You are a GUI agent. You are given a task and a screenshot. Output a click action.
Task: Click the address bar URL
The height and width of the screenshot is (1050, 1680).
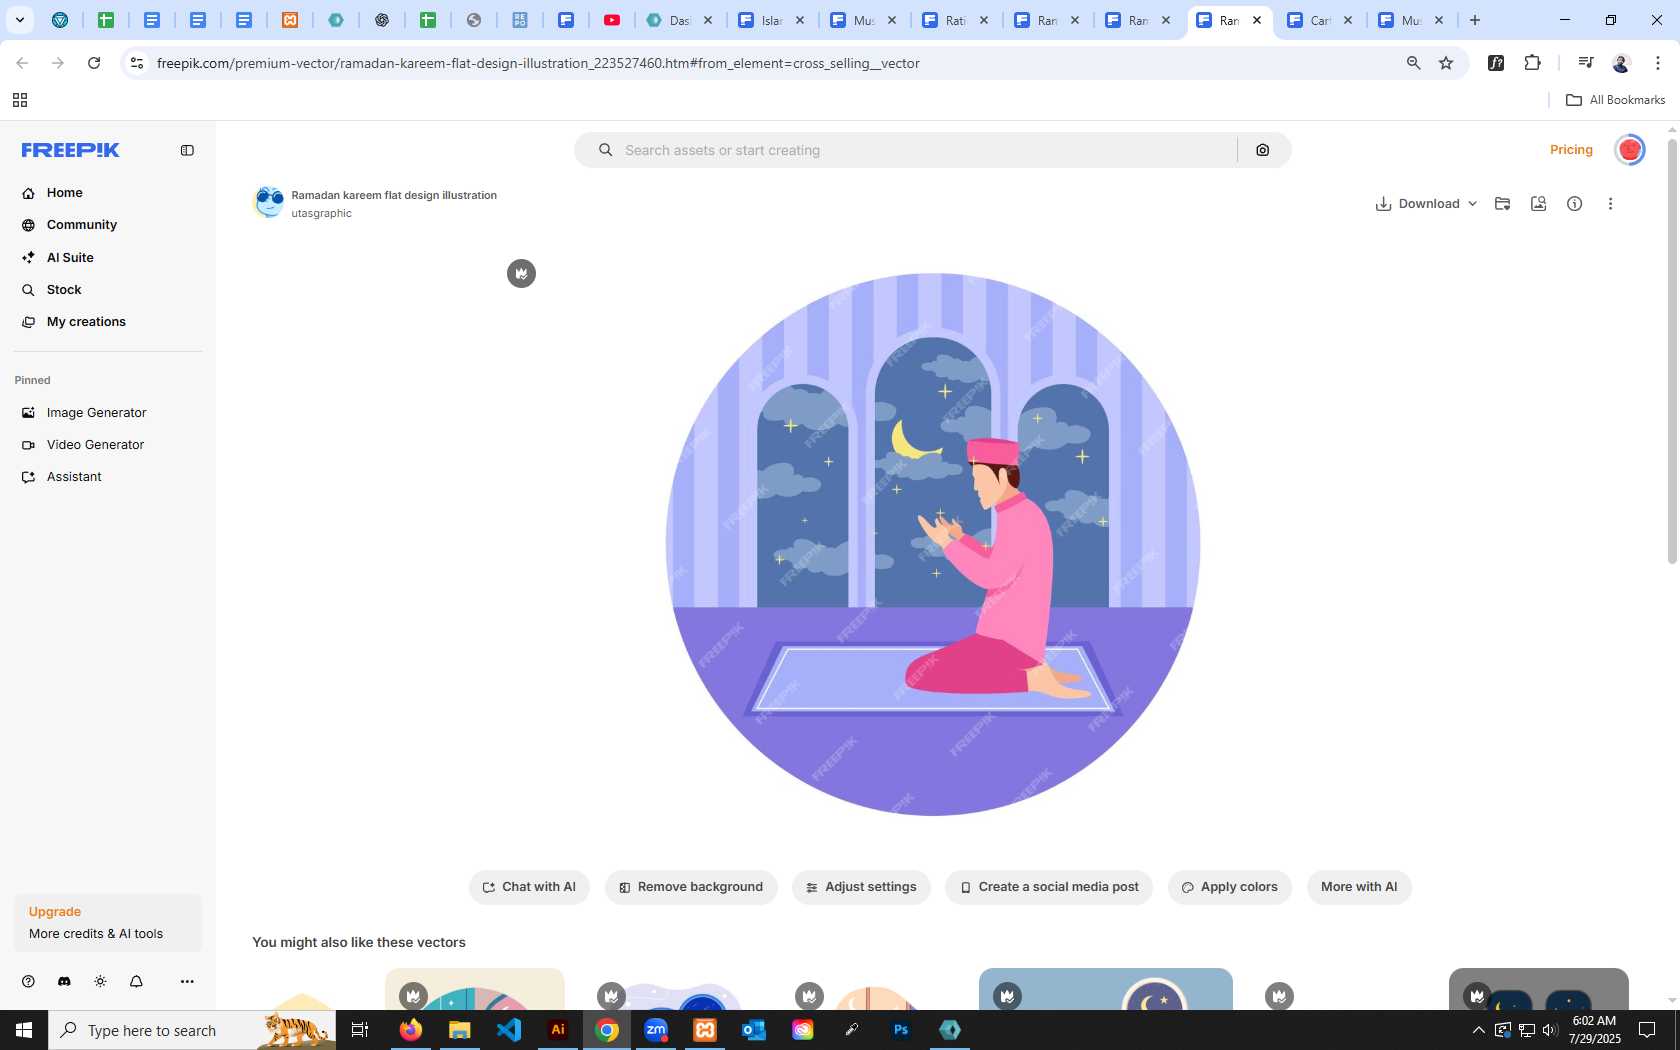(x=538, y=63)
